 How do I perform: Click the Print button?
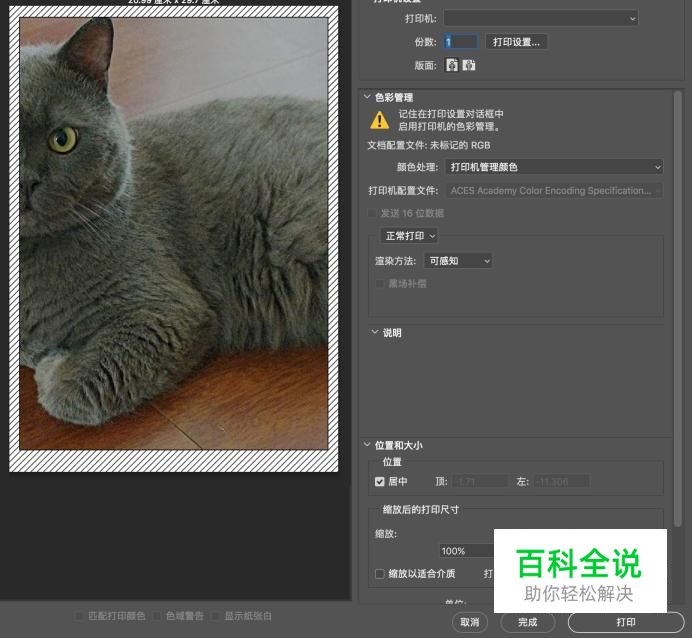(x=626, y=622)
